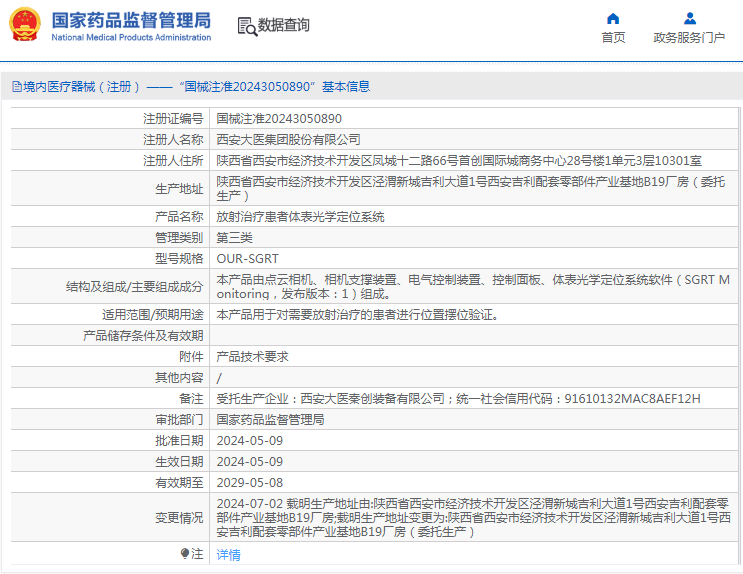Click the 适用范围/预期用途 label
This screenshot has height=574, width=743.
click(153, 315)
